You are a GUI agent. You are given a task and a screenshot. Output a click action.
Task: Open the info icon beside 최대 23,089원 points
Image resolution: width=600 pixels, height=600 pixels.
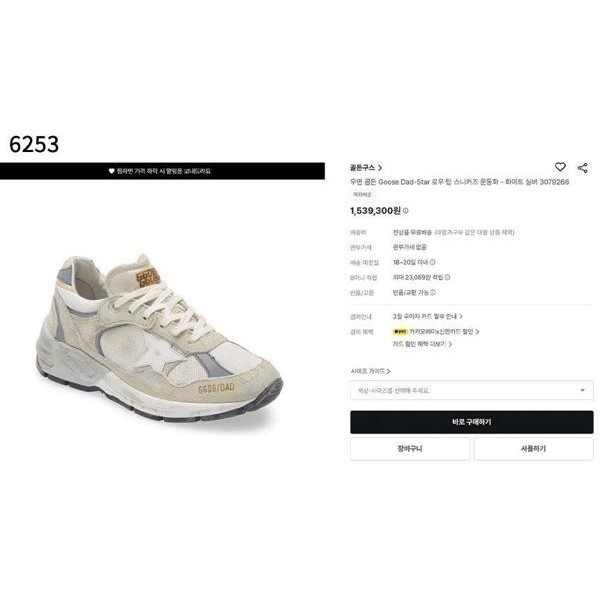tap(447, 277)
